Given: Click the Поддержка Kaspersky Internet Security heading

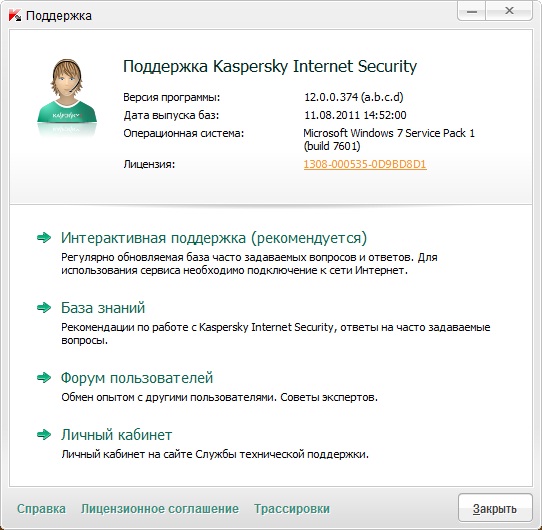Looking at the screenshot, I should coord(270,66).
